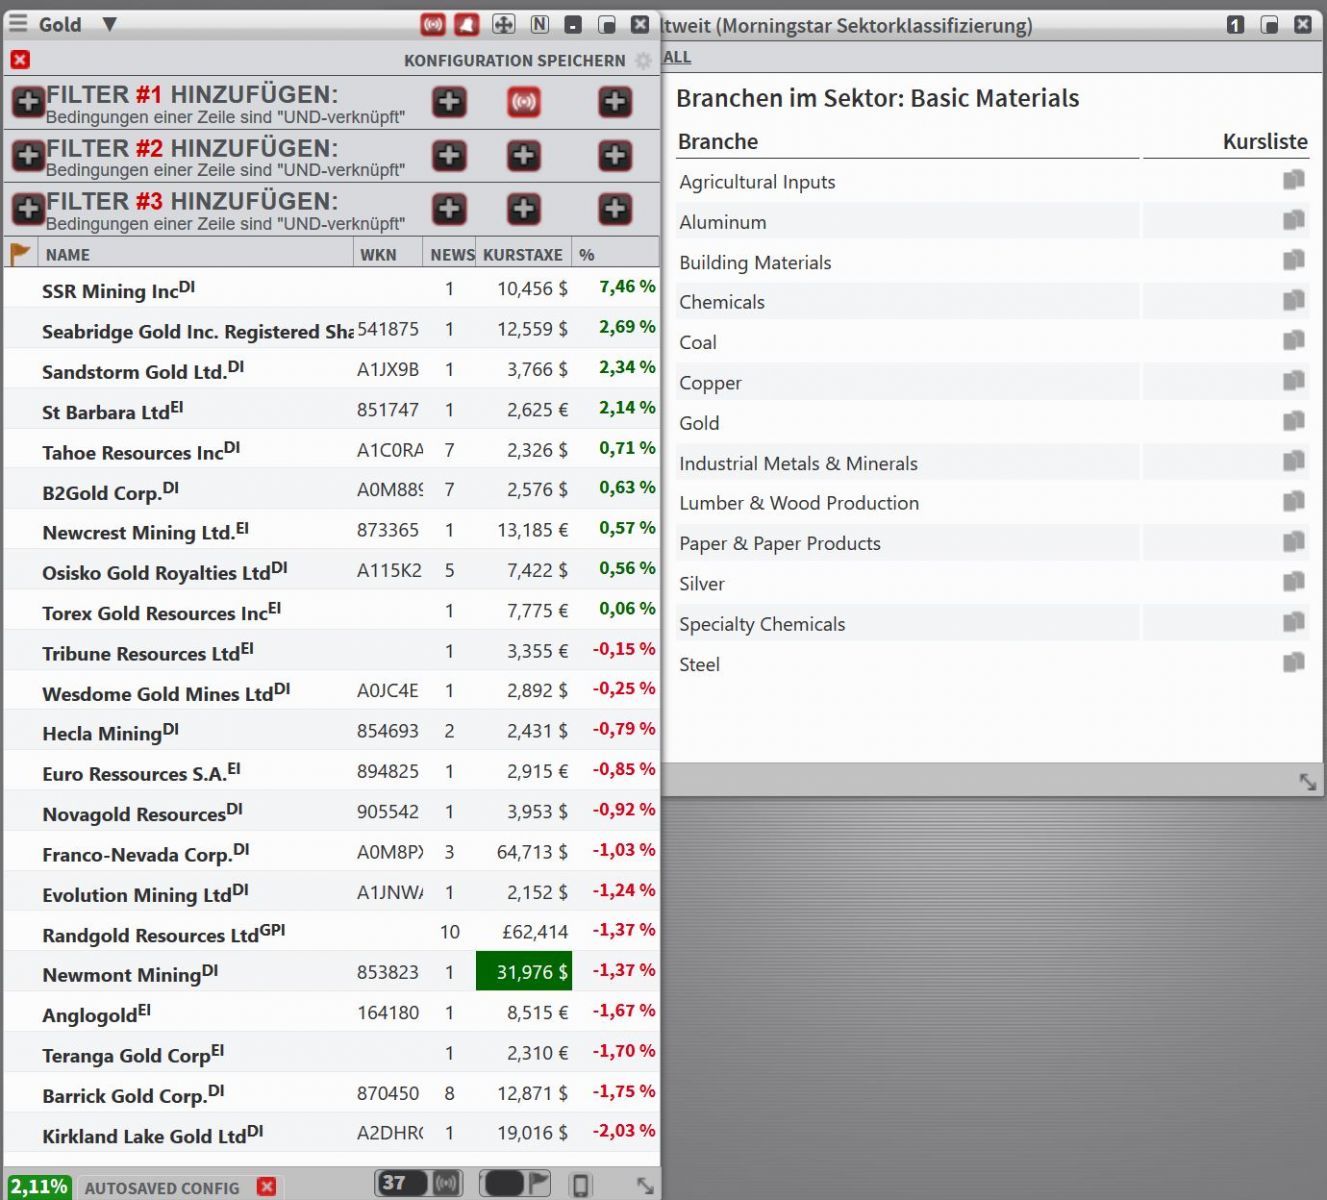Open the Kursliste icon for Specialty Chemicals

[1294, 622]
